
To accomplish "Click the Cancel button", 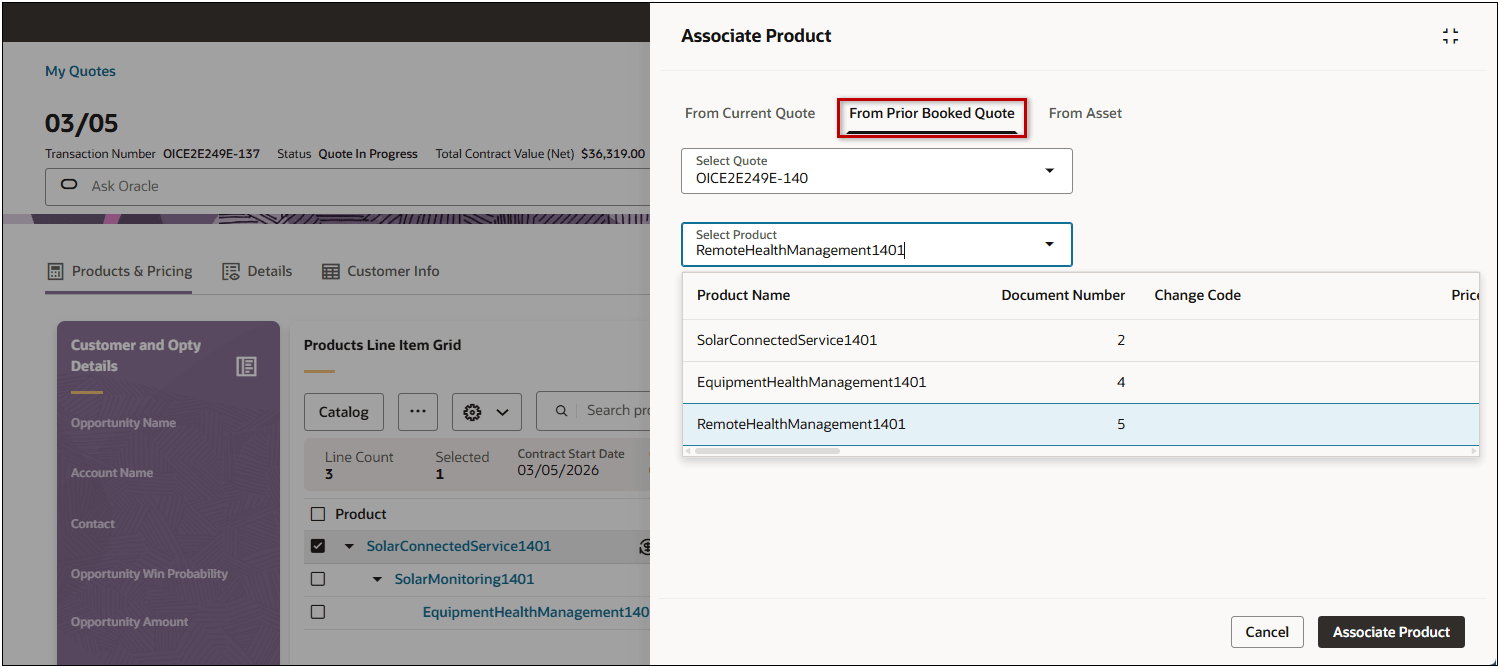I will (x=1267, y=632).
